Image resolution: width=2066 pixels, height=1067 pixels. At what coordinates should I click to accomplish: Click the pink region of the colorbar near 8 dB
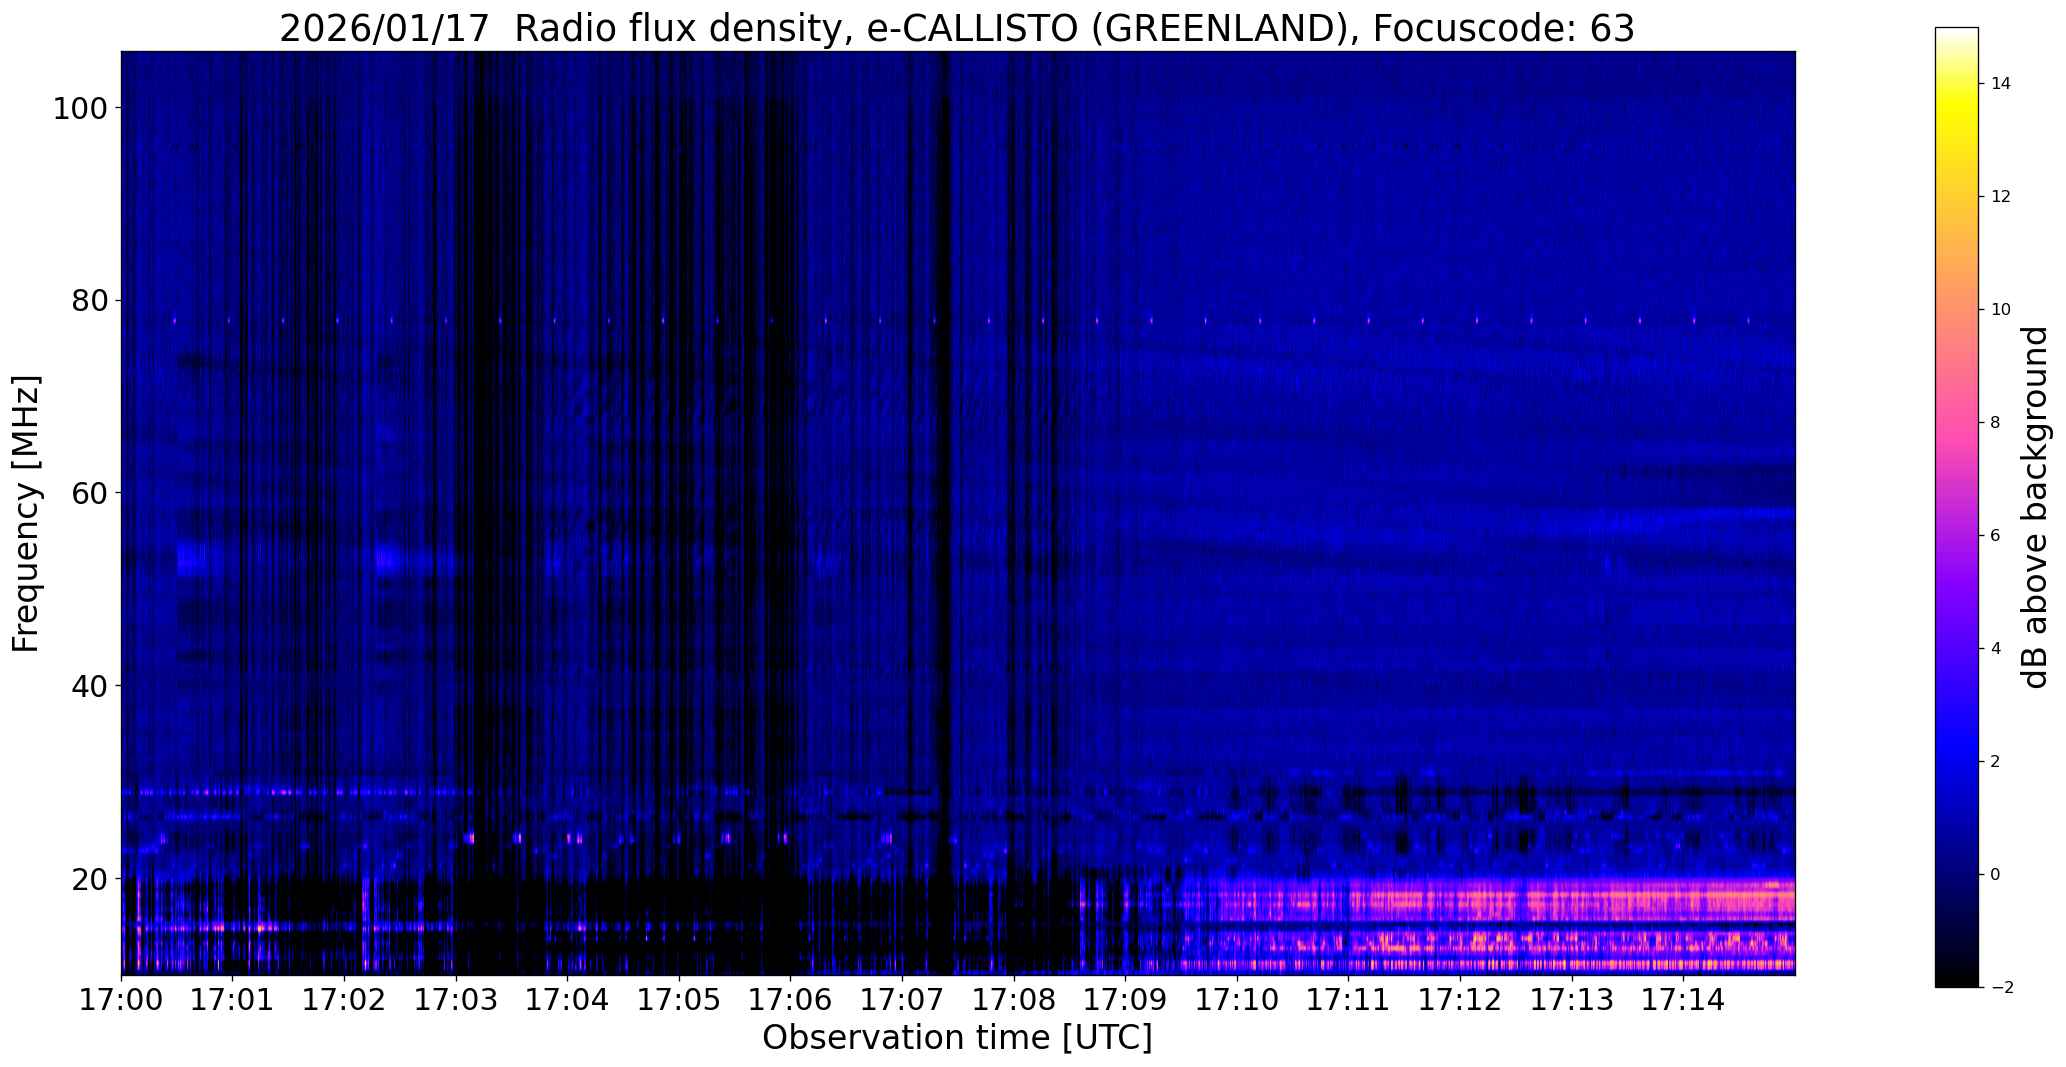1956,422
